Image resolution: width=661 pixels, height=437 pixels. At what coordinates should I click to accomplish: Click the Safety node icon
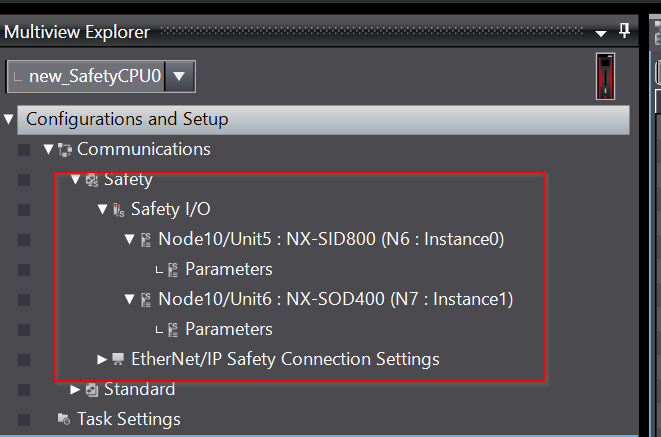(x=92, y=180)
